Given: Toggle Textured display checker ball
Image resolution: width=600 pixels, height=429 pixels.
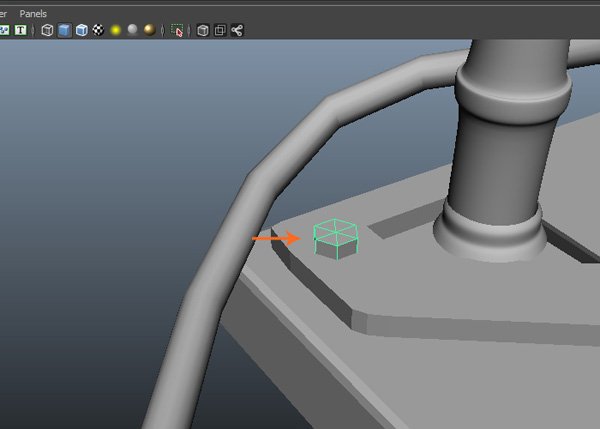Looking at the screenshot, I should 98,30.
